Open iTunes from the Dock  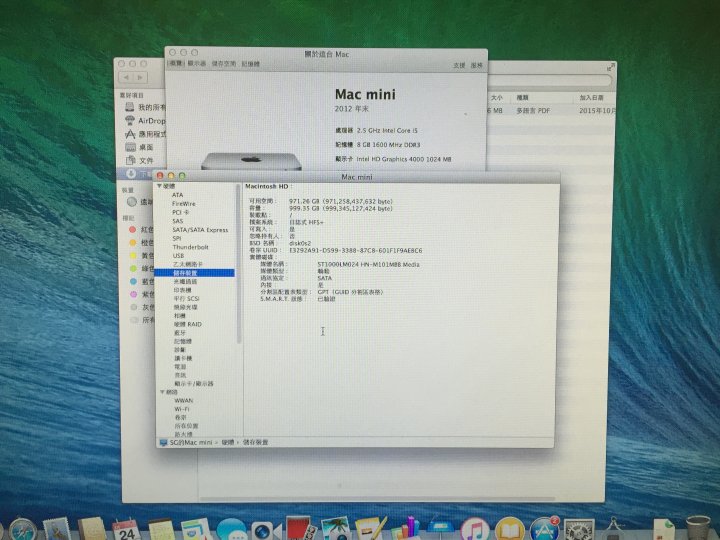tap(475, 530)
